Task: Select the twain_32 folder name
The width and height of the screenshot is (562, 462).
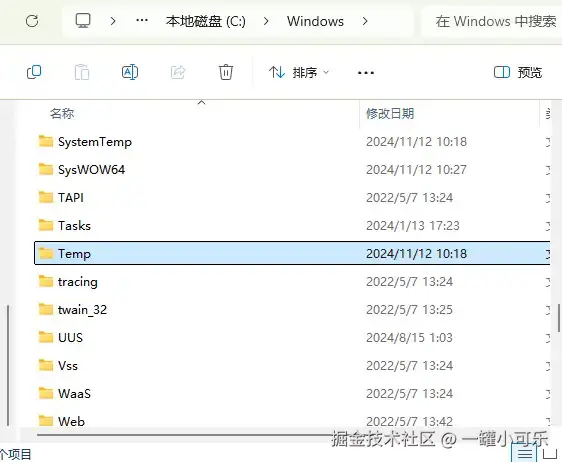Action: 82,310
